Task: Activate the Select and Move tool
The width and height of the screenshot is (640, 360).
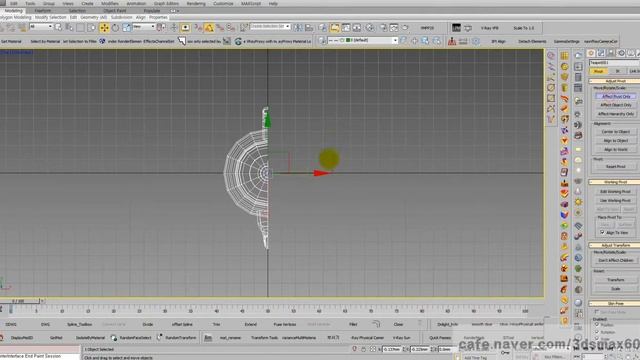Action: pyautogui.click(x=104, y=28)
